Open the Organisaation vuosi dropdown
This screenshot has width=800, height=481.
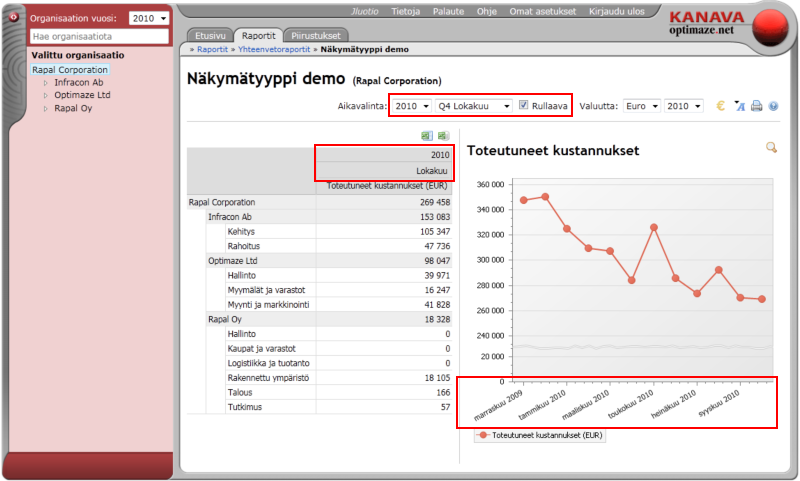150,18
